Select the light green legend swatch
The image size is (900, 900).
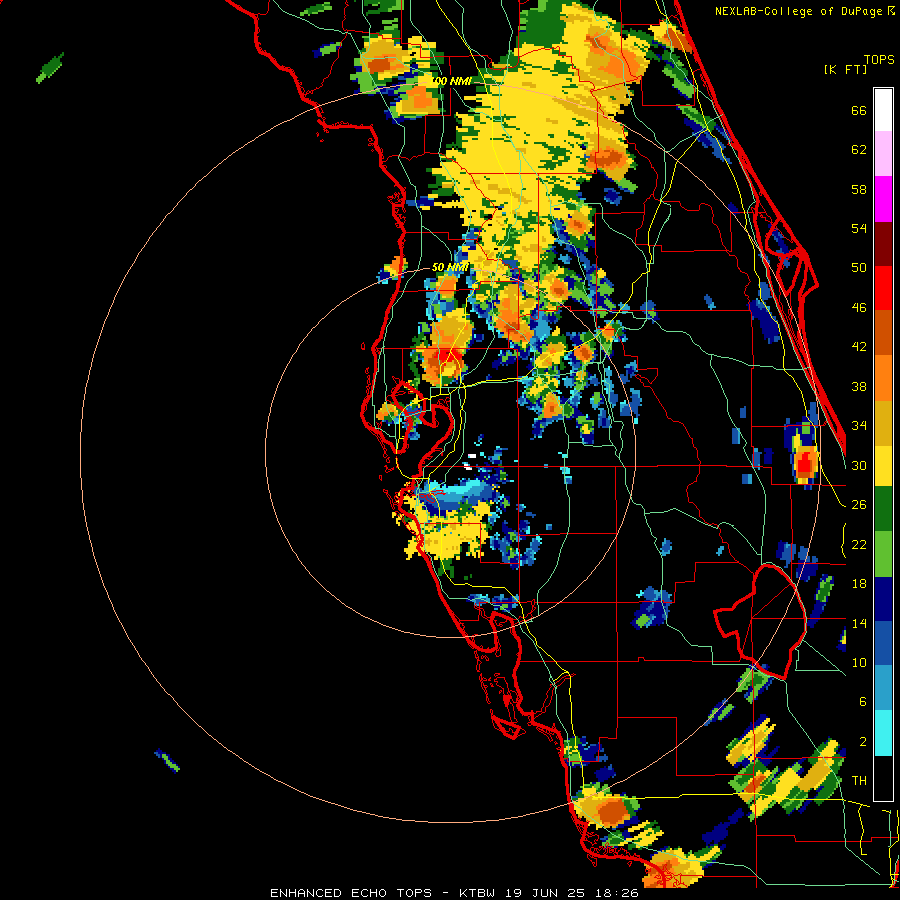883,554
